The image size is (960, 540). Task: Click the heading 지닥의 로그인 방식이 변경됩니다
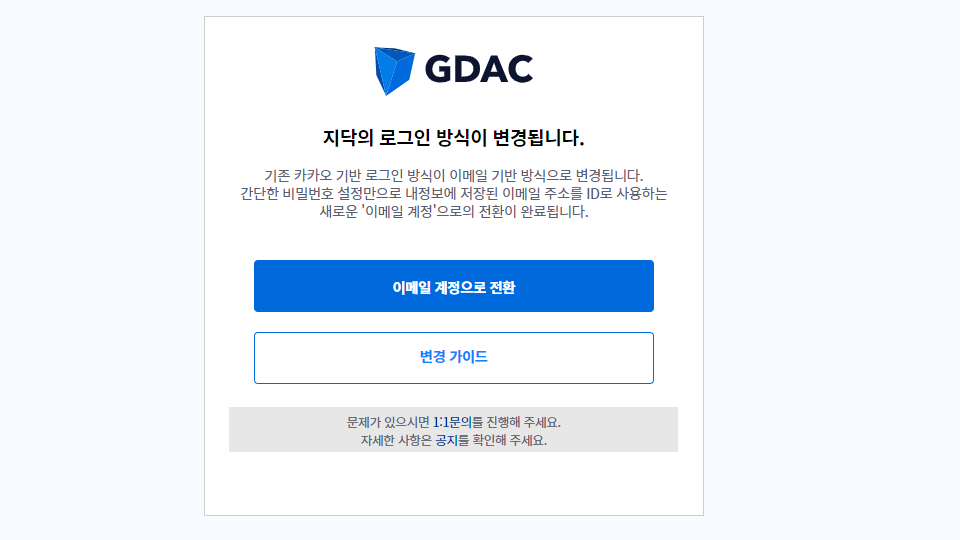[x=454, y=137]
